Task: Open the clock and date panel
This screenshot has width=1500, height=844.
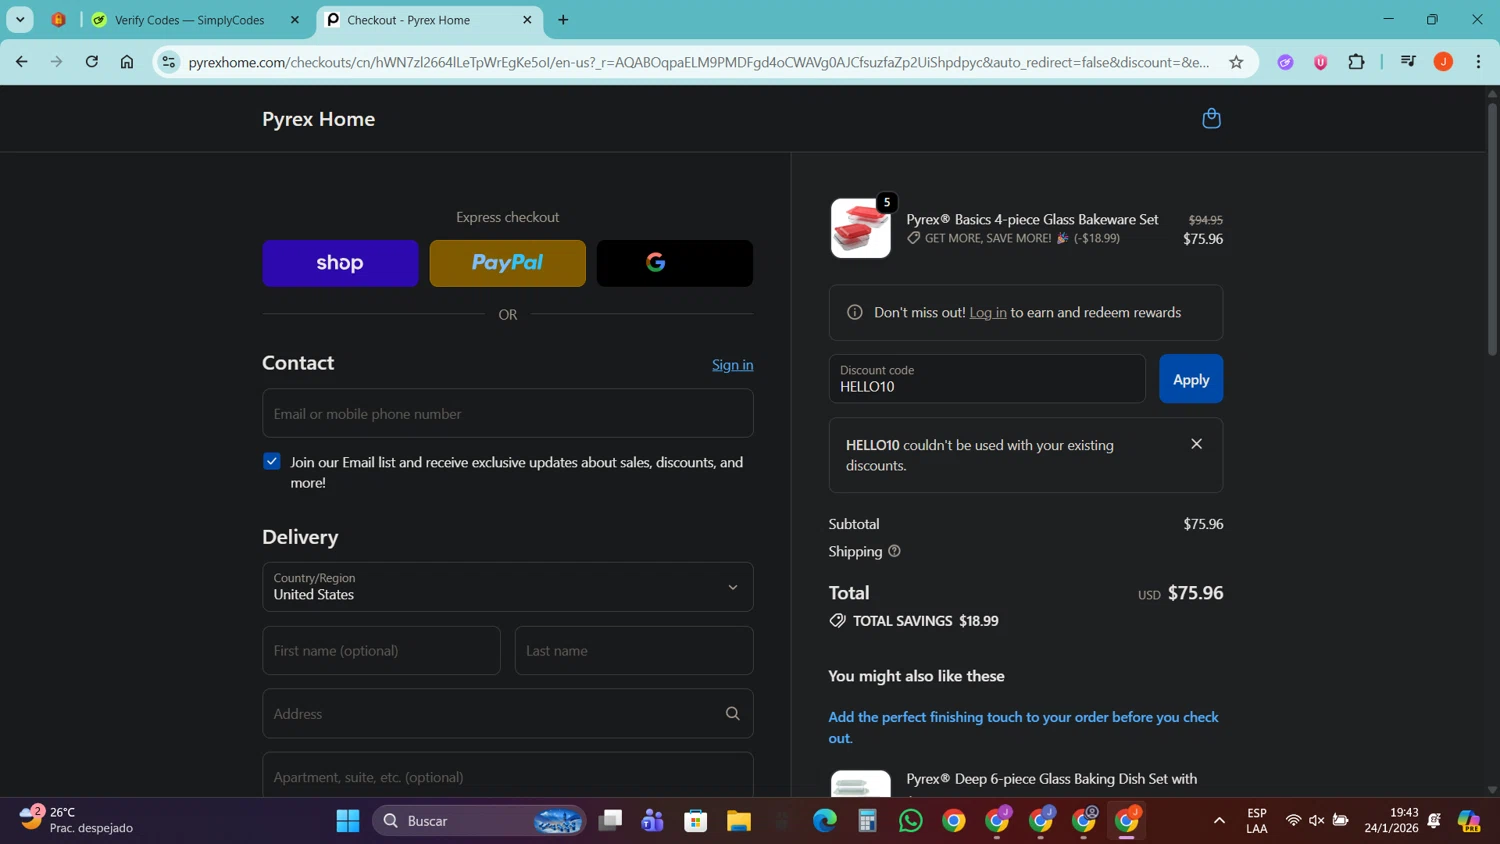Action: 1390,820
